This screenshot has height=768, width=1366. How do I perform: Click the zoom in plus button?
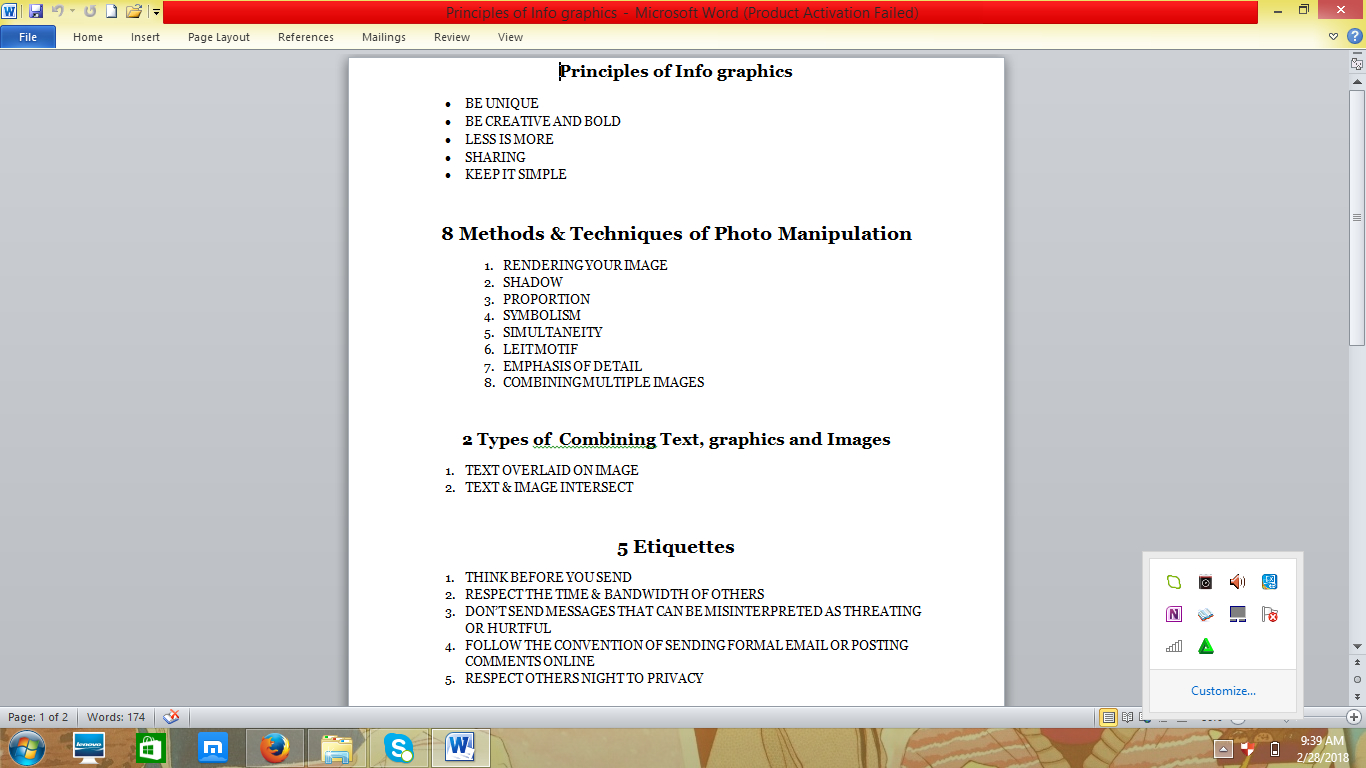1354,717
